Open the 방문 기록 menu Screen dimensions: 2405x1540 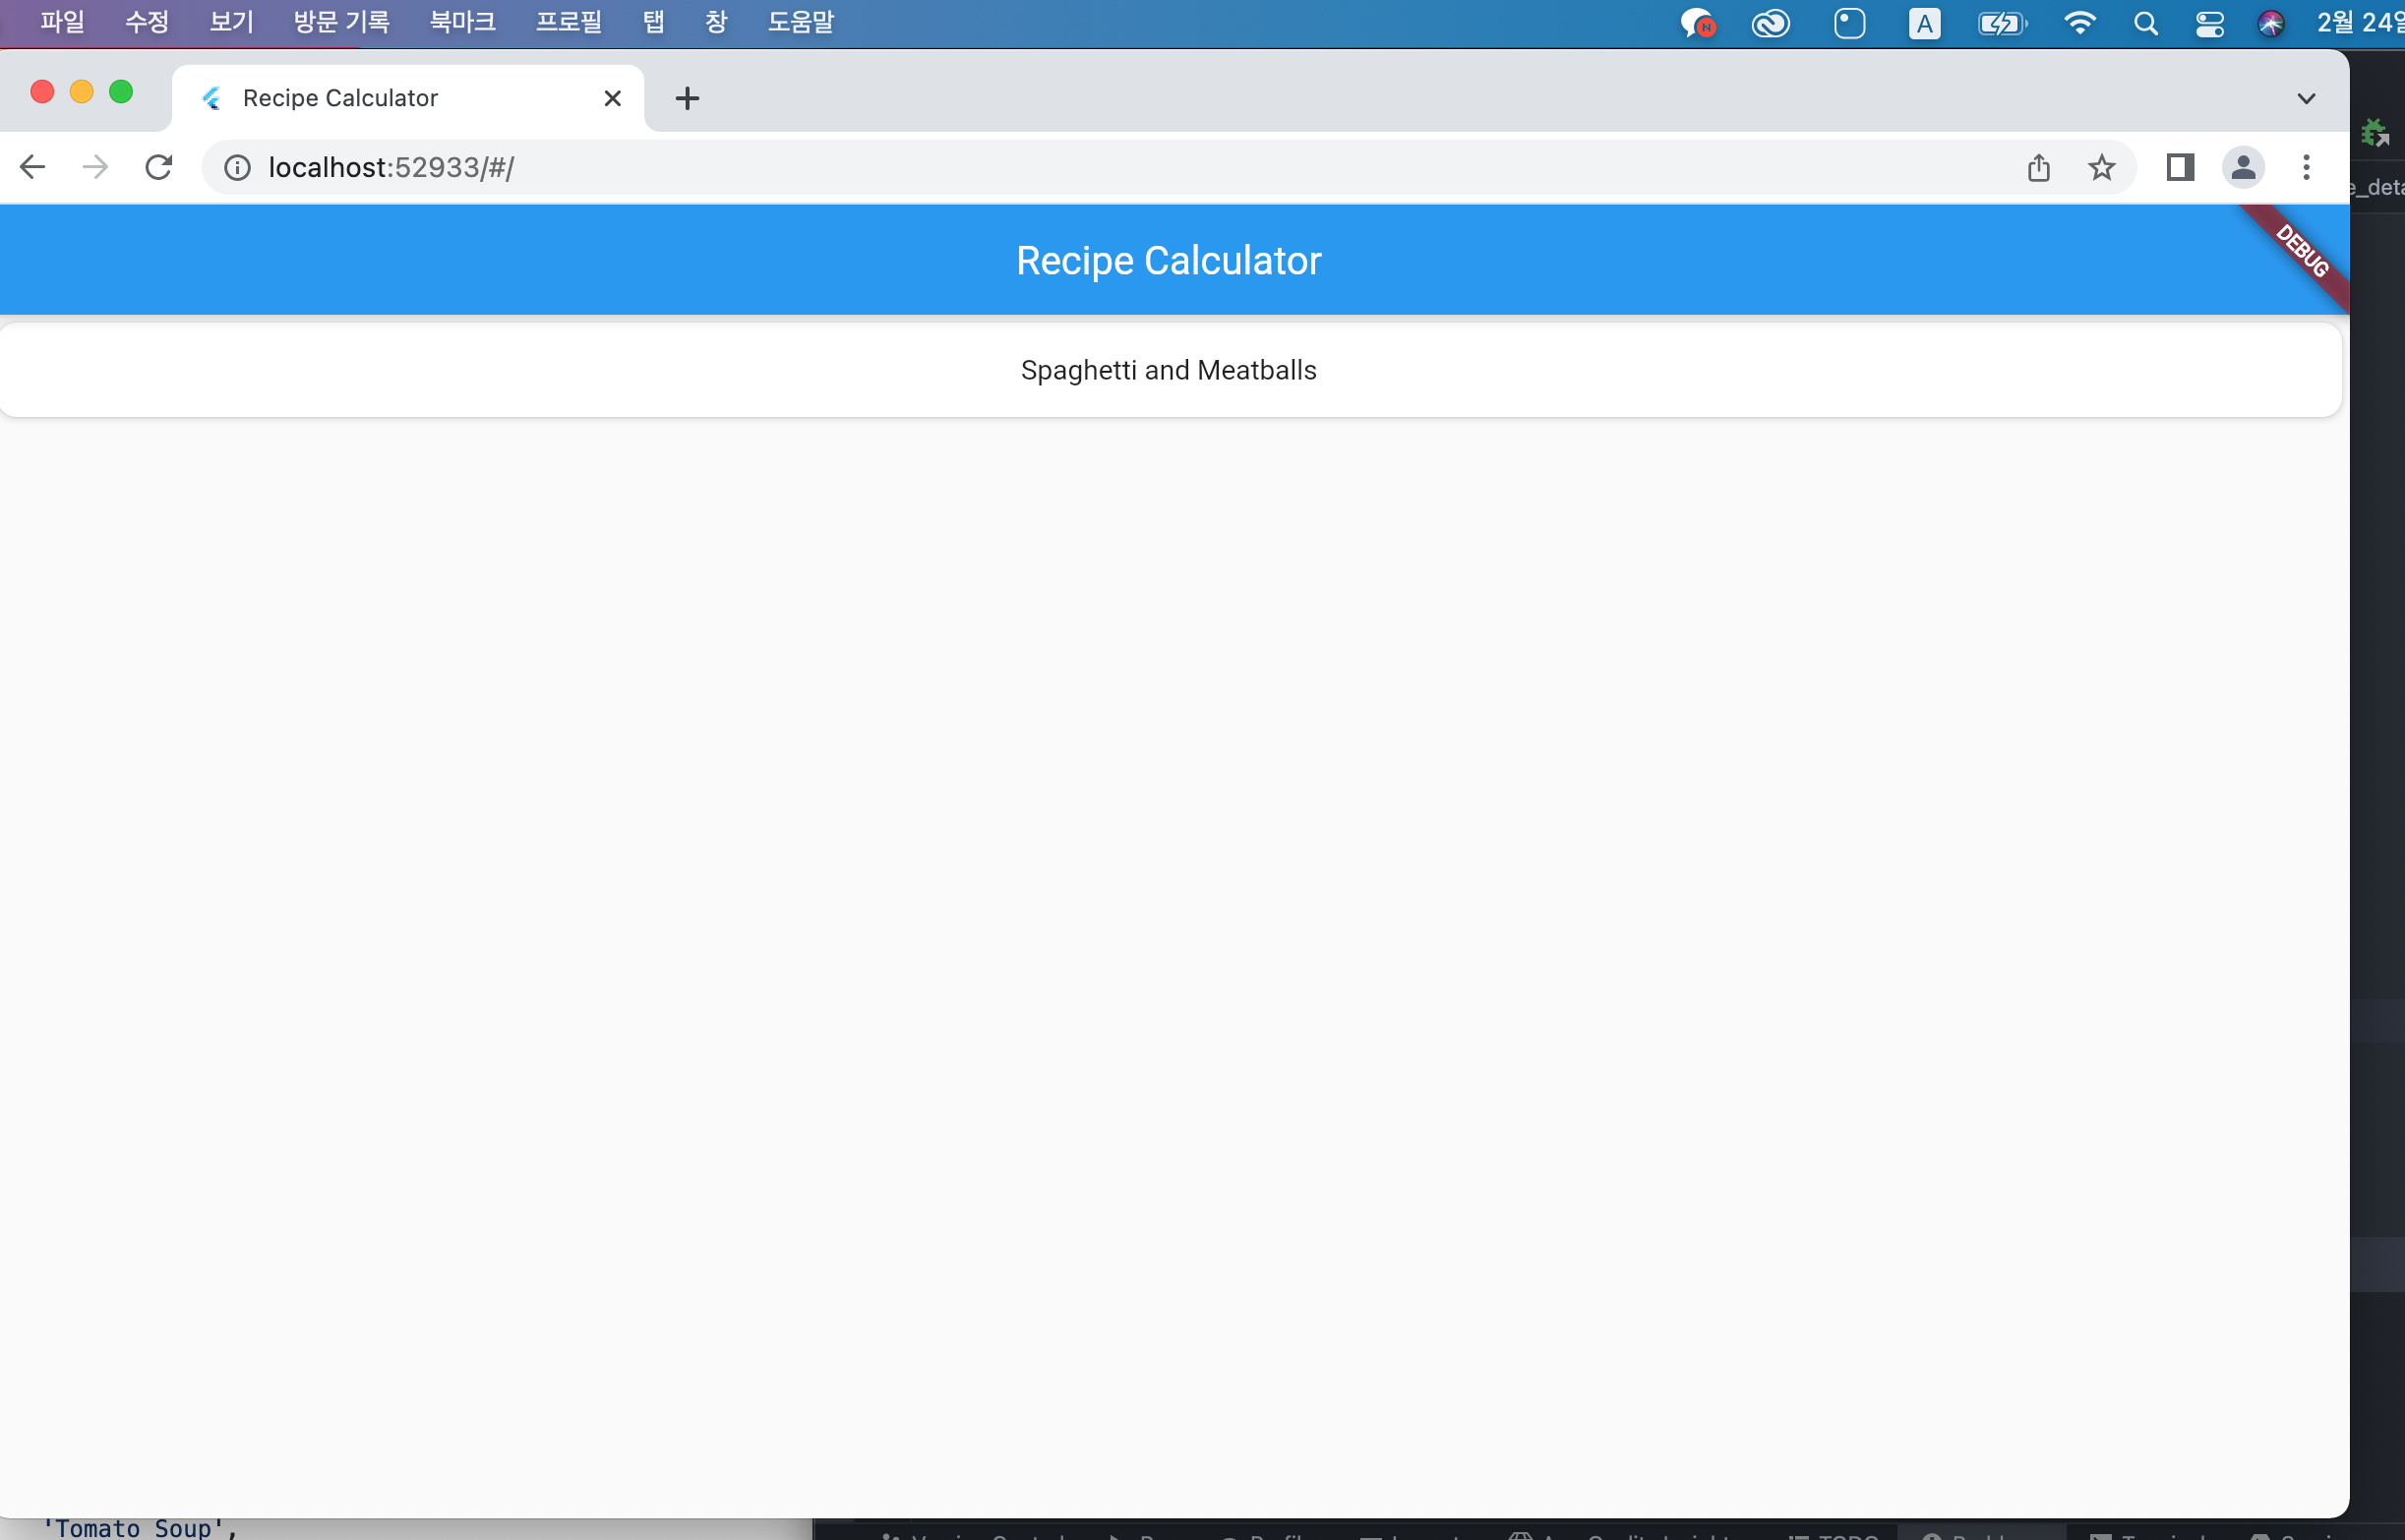[341, 22]
